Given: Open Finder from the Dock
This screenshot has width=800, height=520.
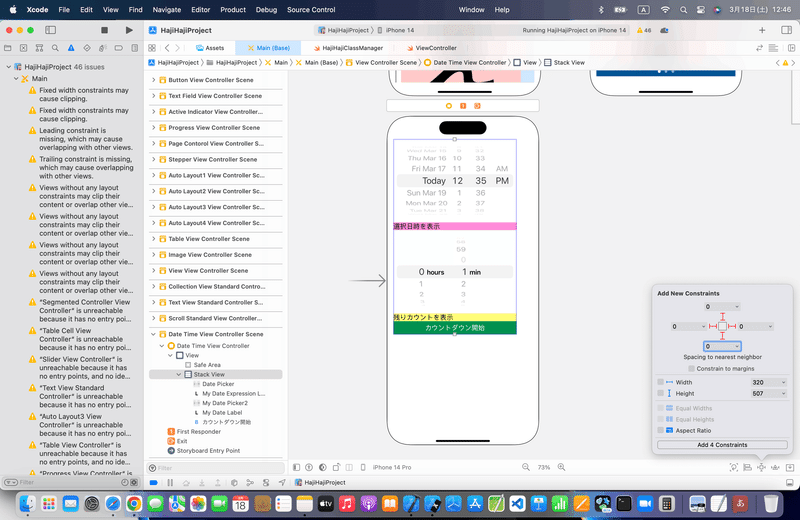Looking at the screenshot, I should point(27,504).
